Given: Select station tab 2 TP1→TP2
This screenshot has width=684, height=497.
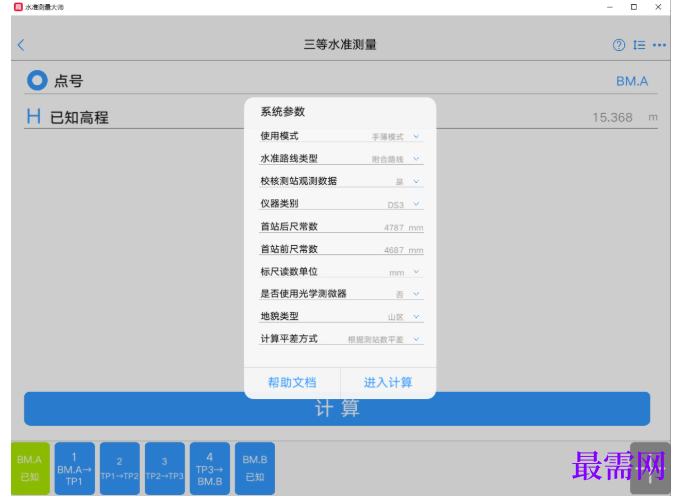Looking at the screenshot, I should click(120, 468).
